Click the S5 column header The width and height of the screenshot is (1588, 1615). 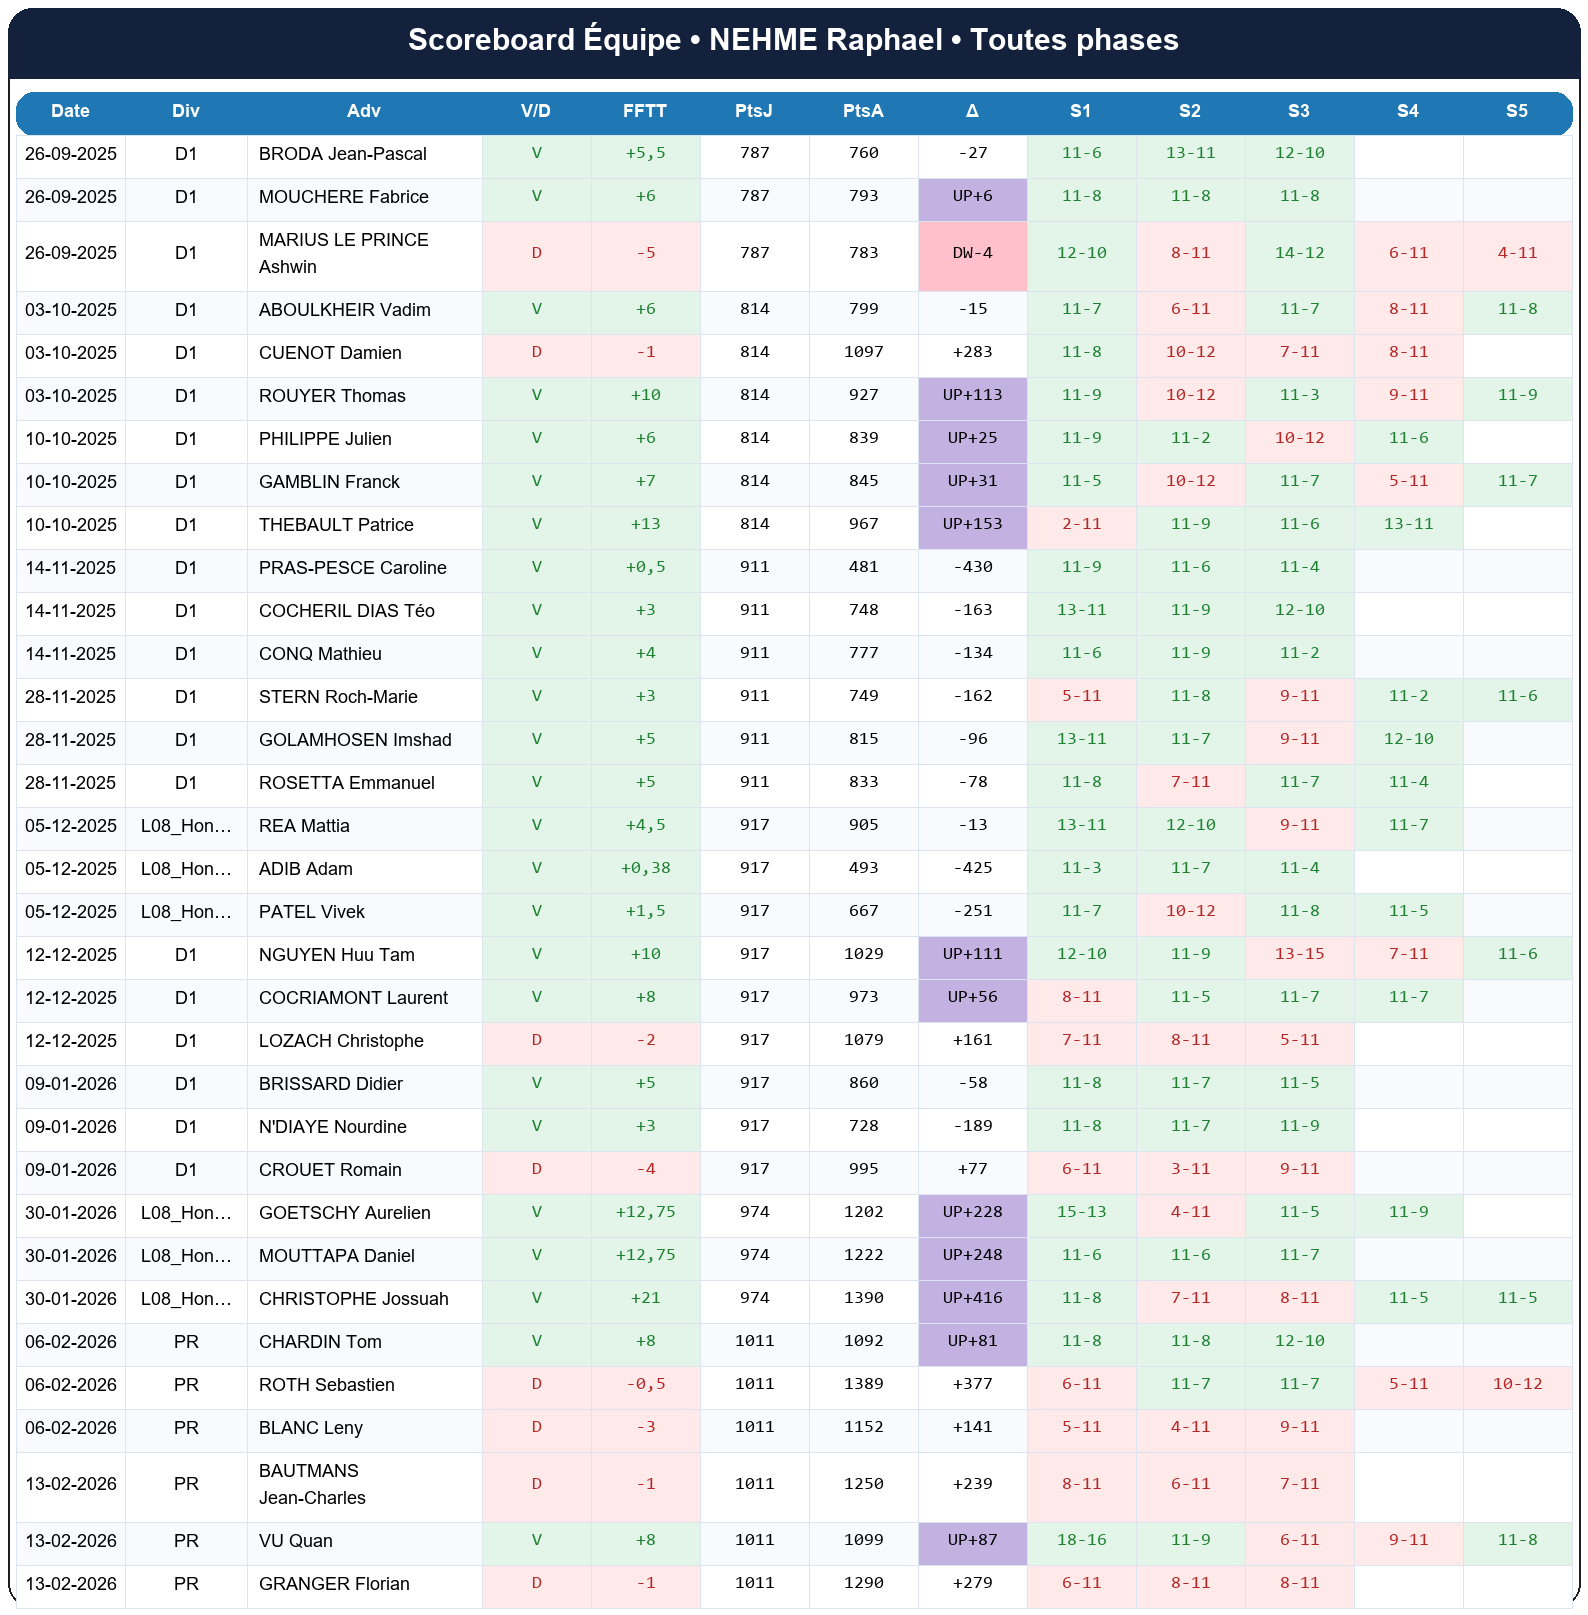coord(1516,111)
